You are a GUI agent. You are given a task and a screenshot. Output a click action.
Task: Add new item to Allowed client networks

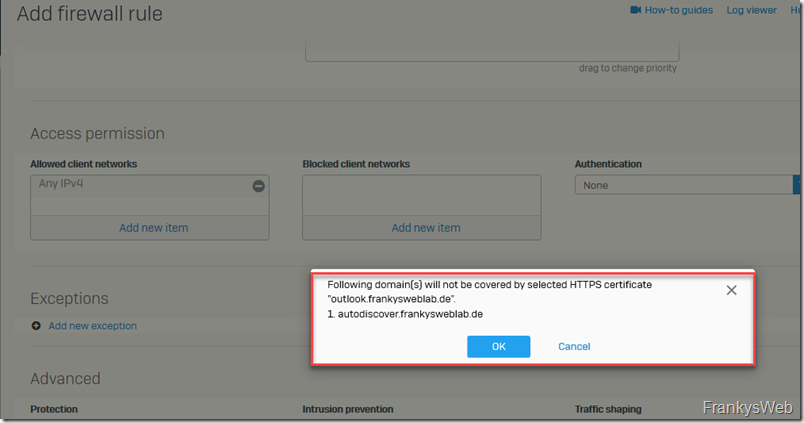click(x=153, y=228)
